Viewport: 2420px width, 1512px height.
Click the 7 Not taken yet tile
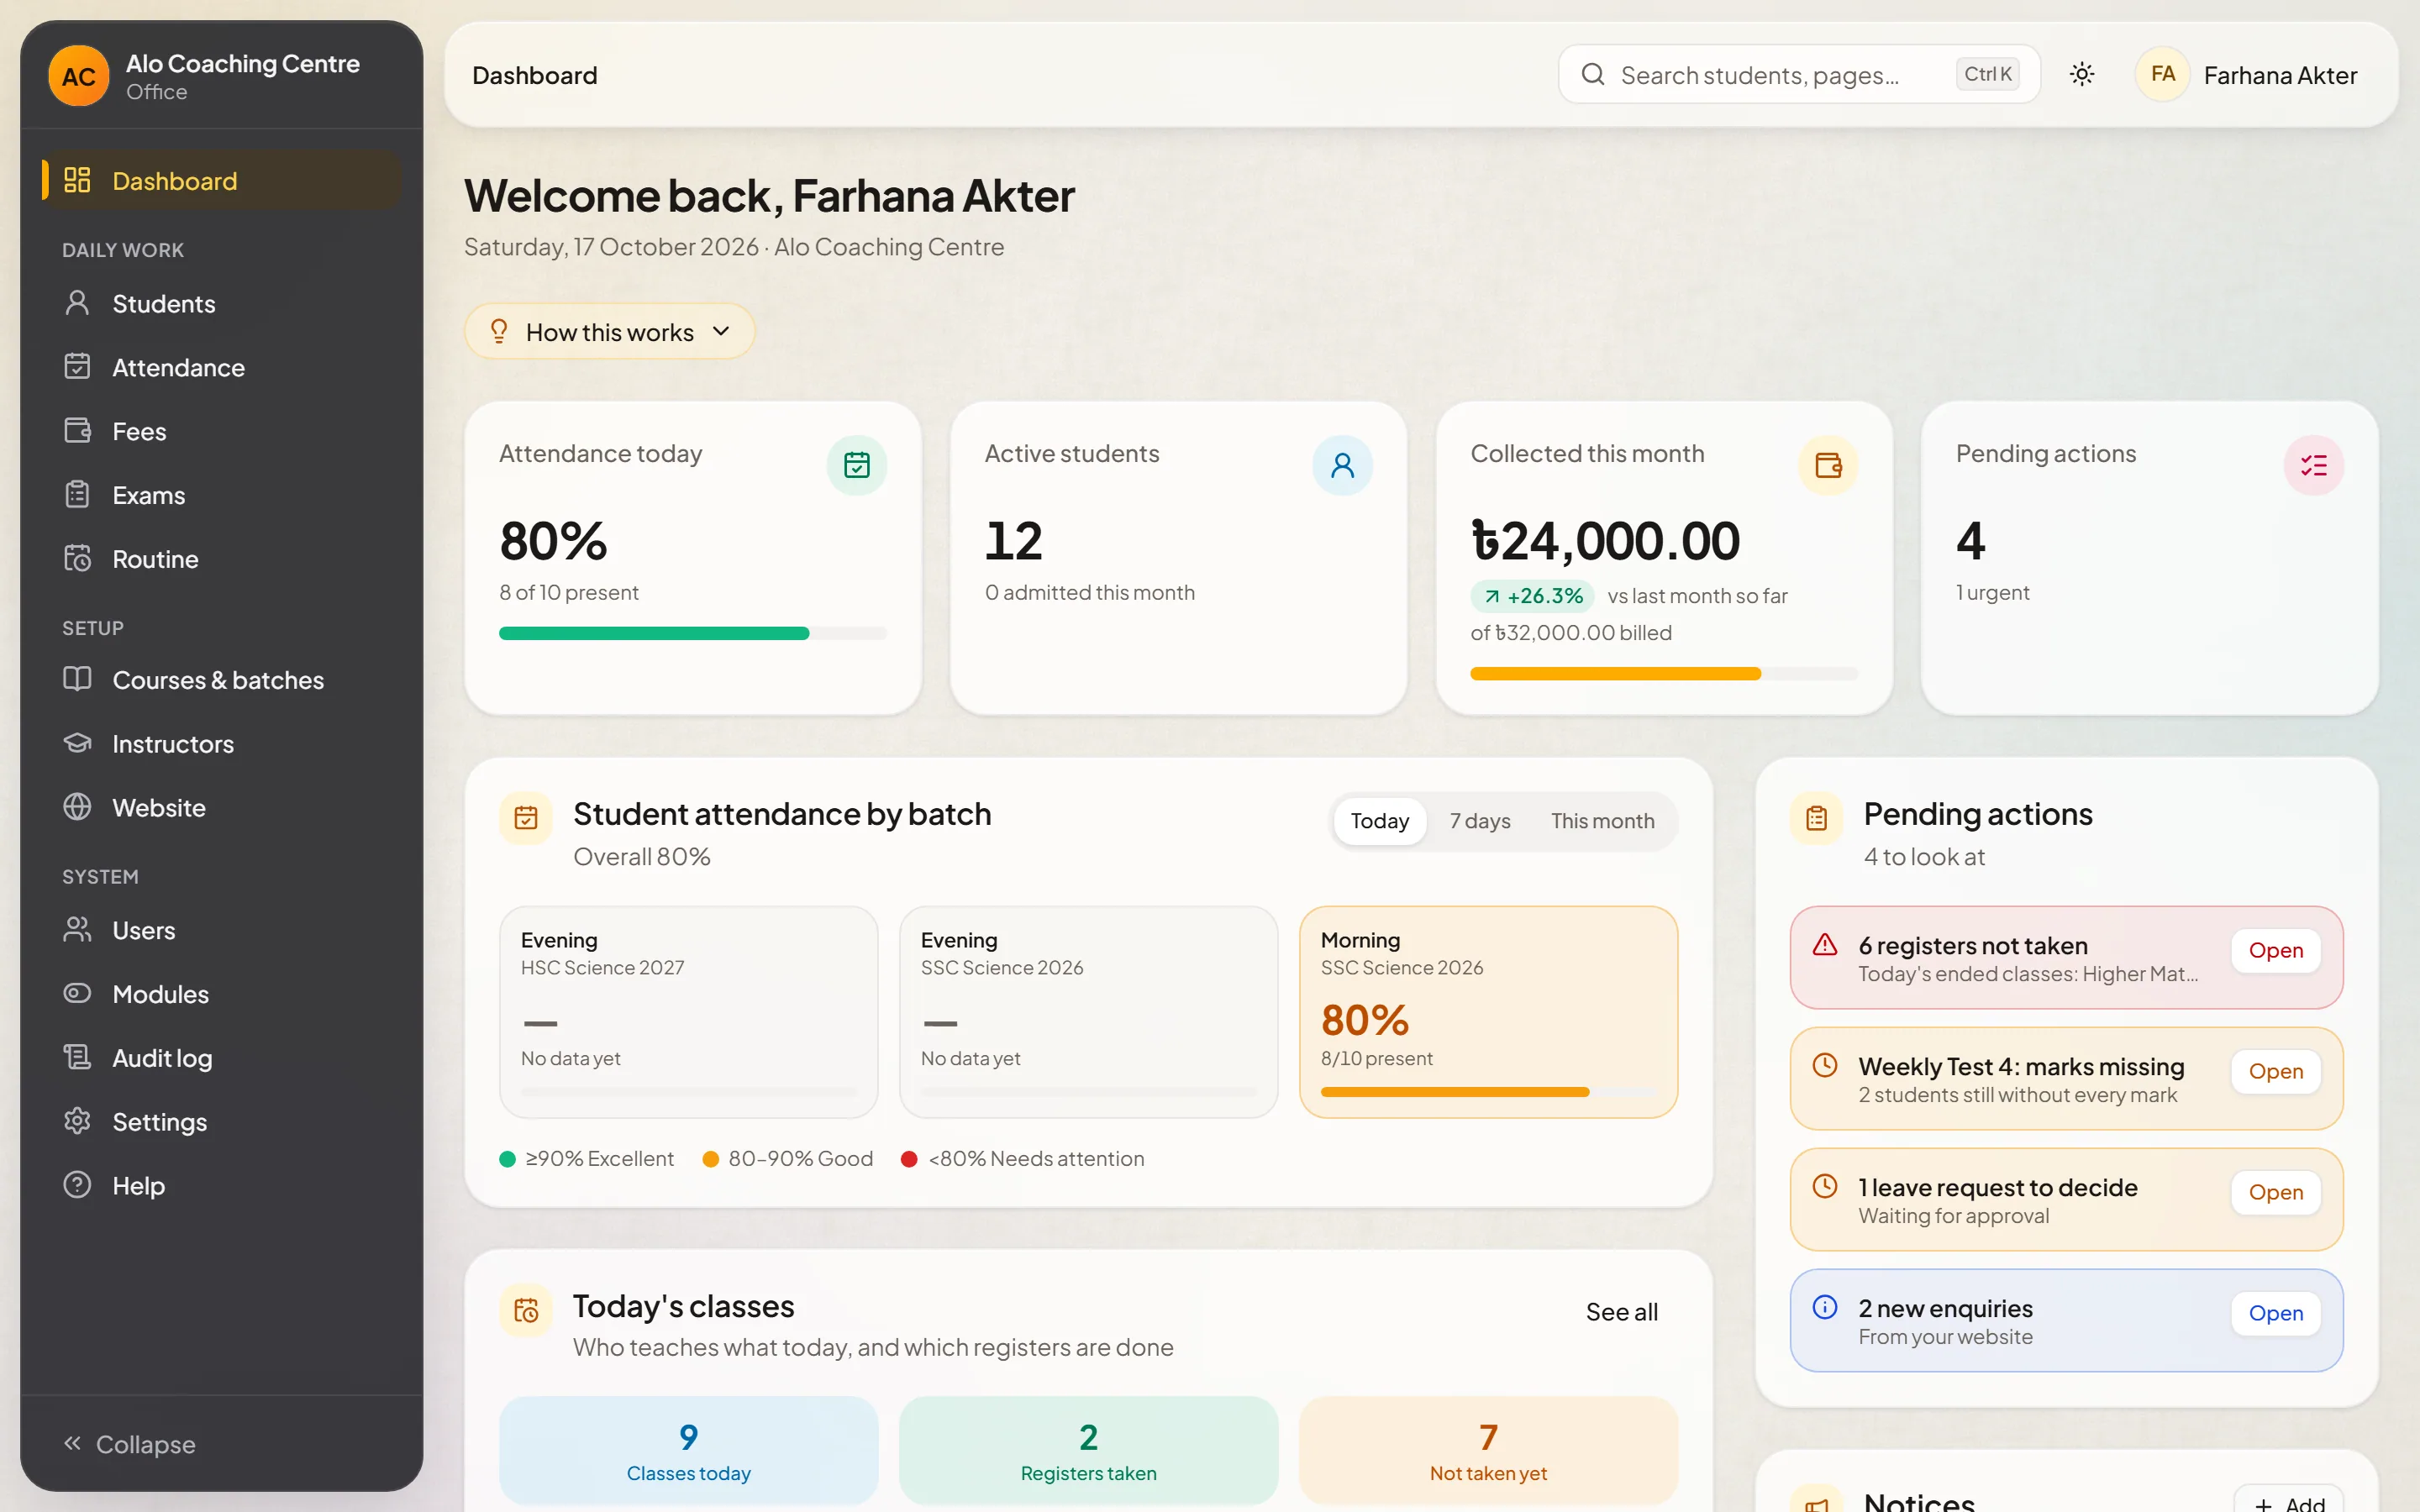tap(1488, 1451)
